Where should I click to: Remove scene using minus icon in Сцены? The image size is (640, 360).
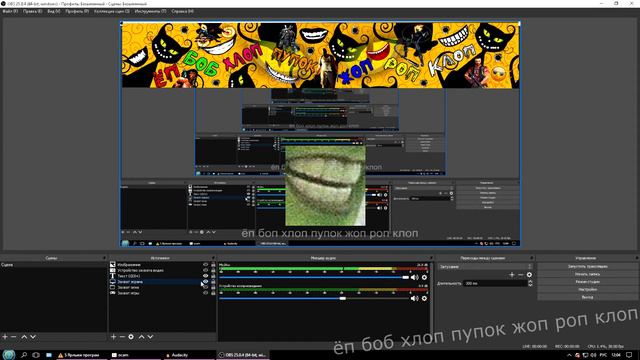pos(13,337)
